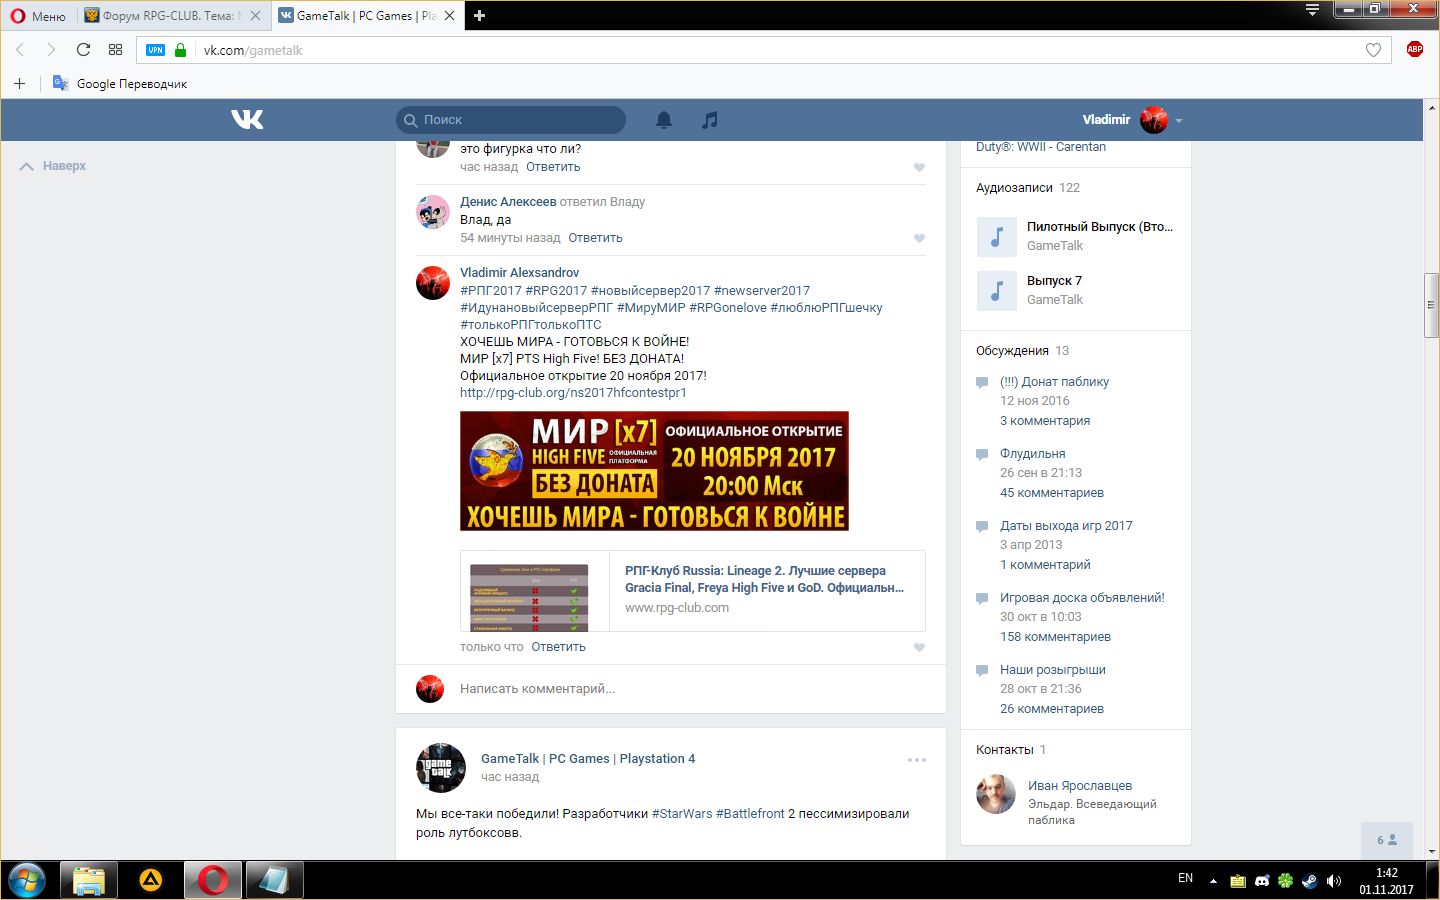This screenshot has height=900, width=1440.
Task: Open Windows Explorer from taskbar
Action: click(x=88, y=880)
